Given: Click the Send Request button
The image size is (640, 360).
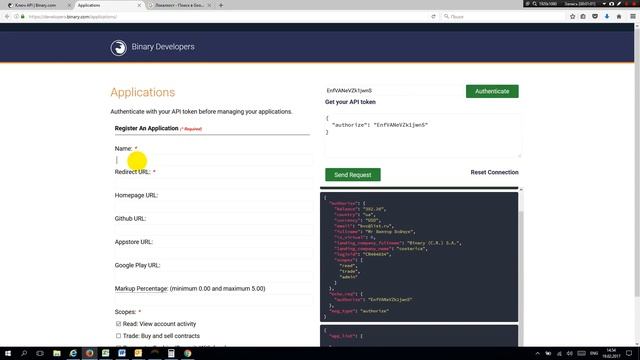Looking at the screenshot, I should (353, 175).
